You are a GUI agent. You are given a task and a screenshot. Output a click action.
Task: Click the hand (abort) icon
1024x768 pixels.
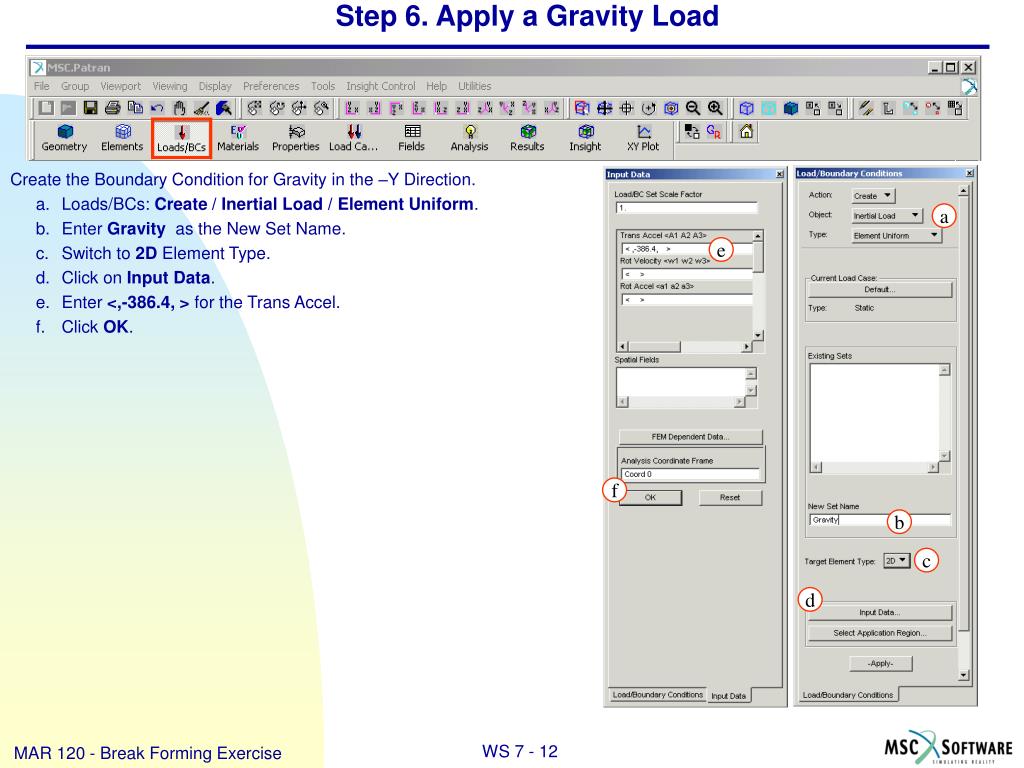tap(179, 108)
